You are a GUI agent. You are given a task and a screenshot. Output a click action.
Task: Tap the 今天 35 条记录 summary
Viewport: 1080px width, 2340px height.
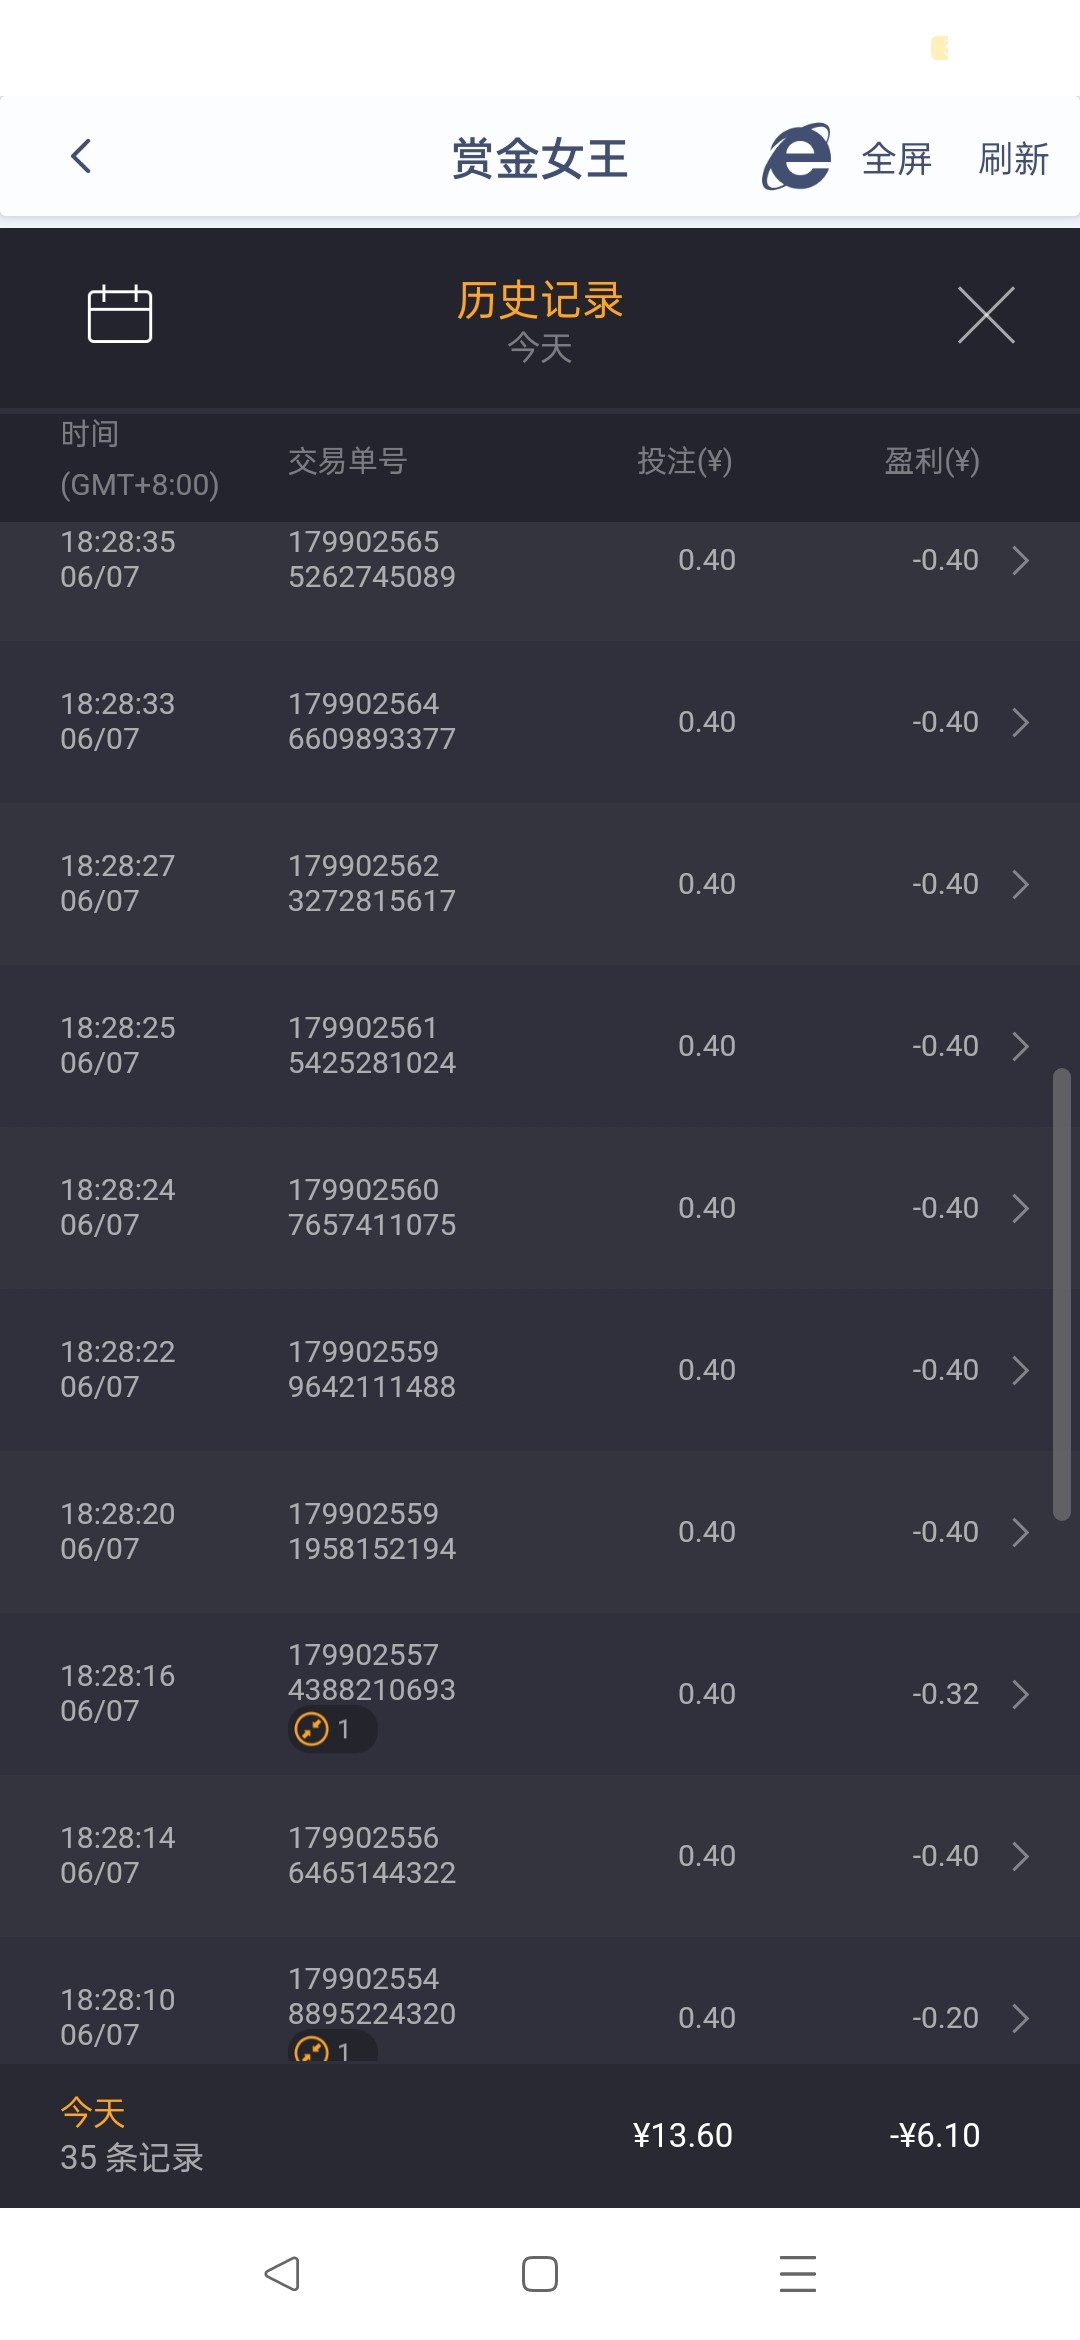(x=132, y=2135)
